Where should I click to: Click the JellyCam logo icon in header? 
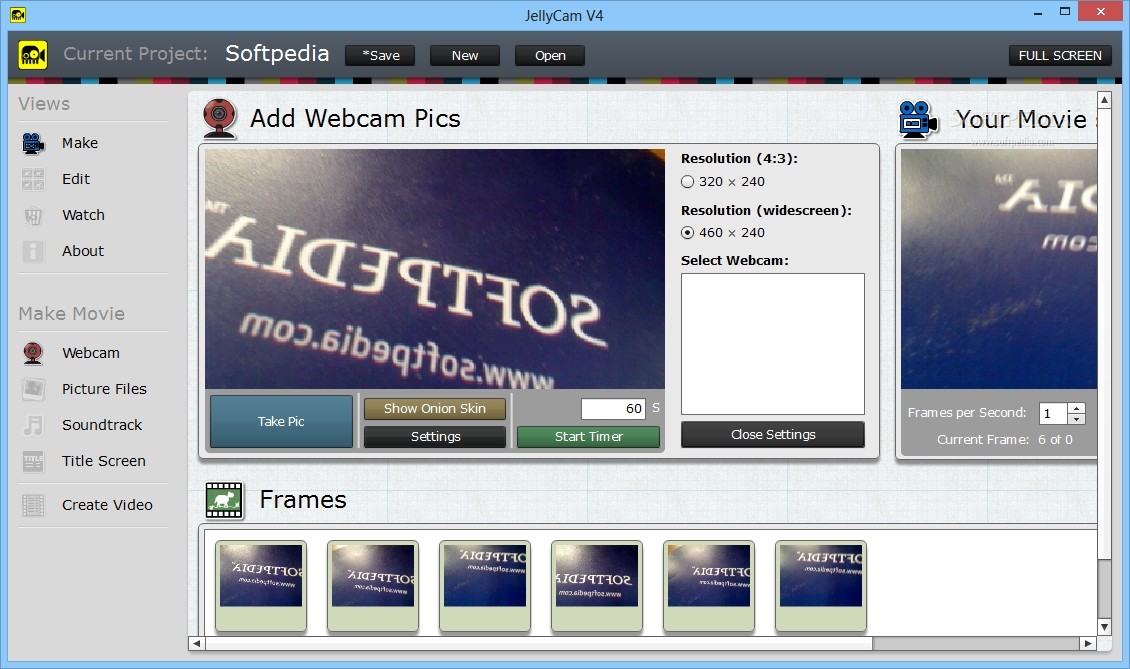pos(32,55)
